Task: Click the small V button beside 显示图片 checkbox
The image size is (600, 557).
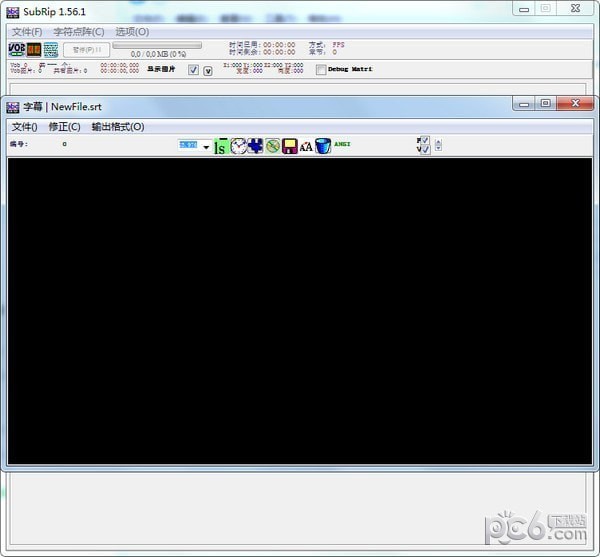Action: [208, 71]
